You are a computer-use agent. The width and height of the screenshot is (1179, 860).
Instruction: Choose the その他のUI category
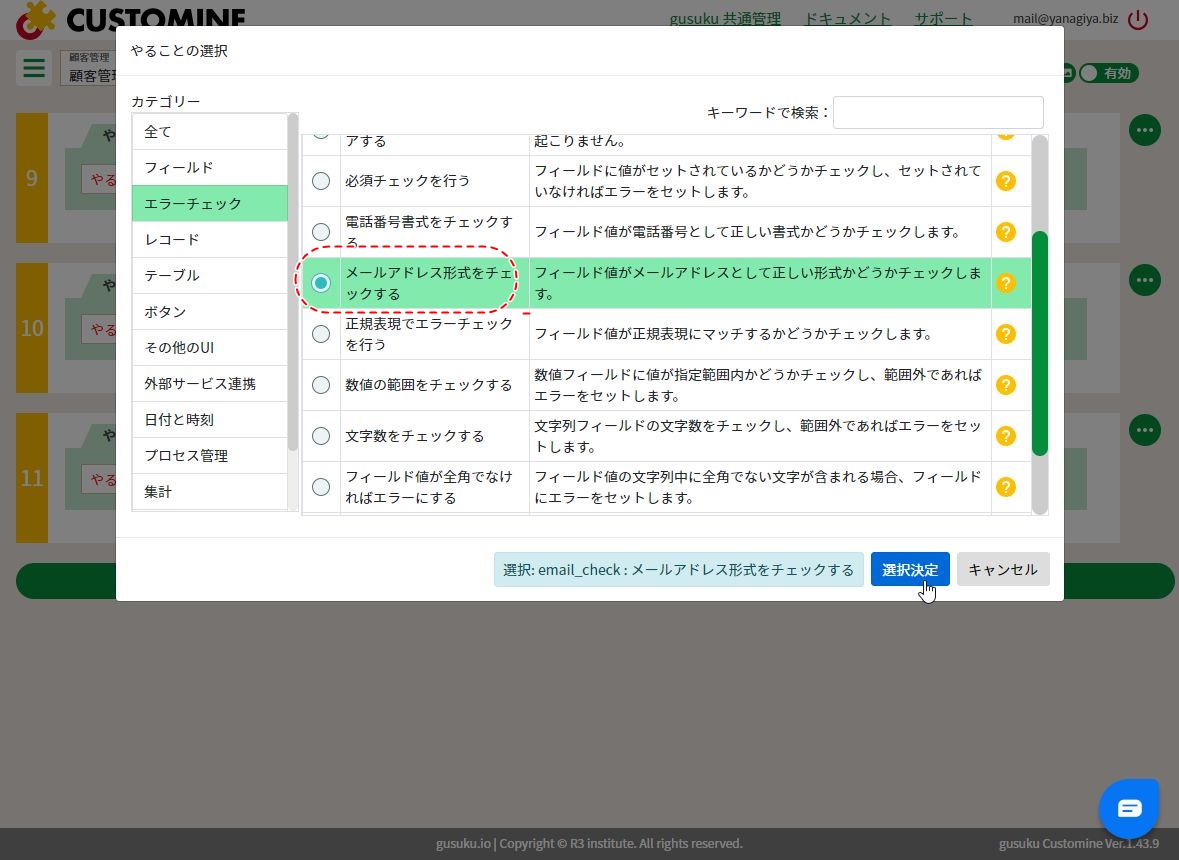(210, 348)
